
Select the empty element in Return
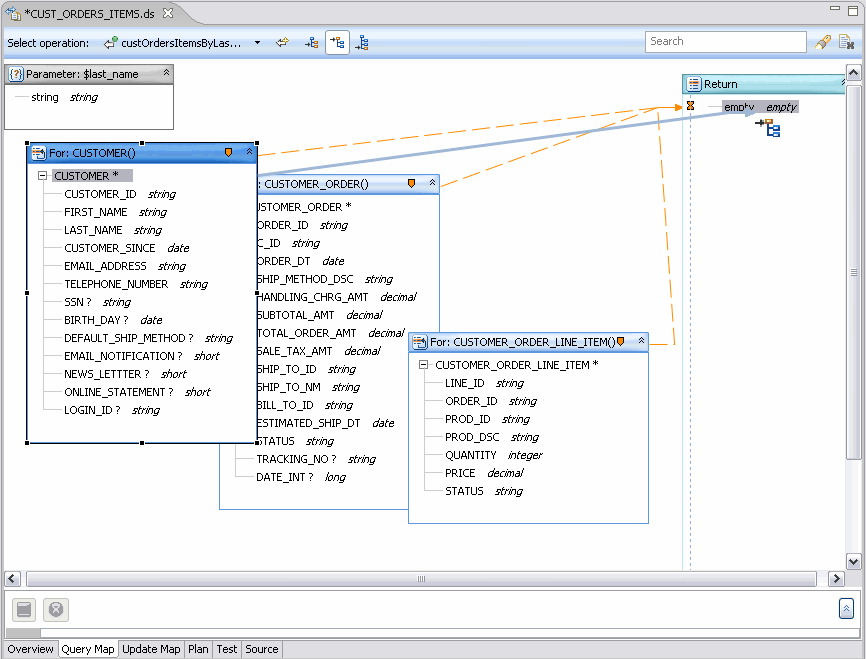tap(760, 107)
